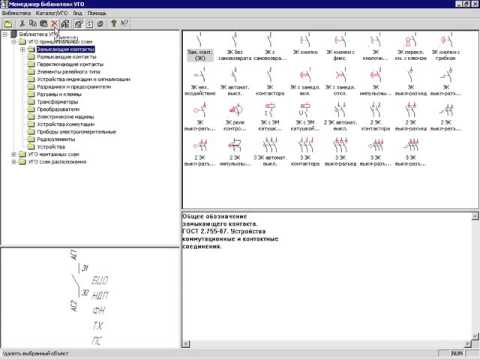Open the Вид menu
The image size is (480, 360).
[x=78, y=13]
